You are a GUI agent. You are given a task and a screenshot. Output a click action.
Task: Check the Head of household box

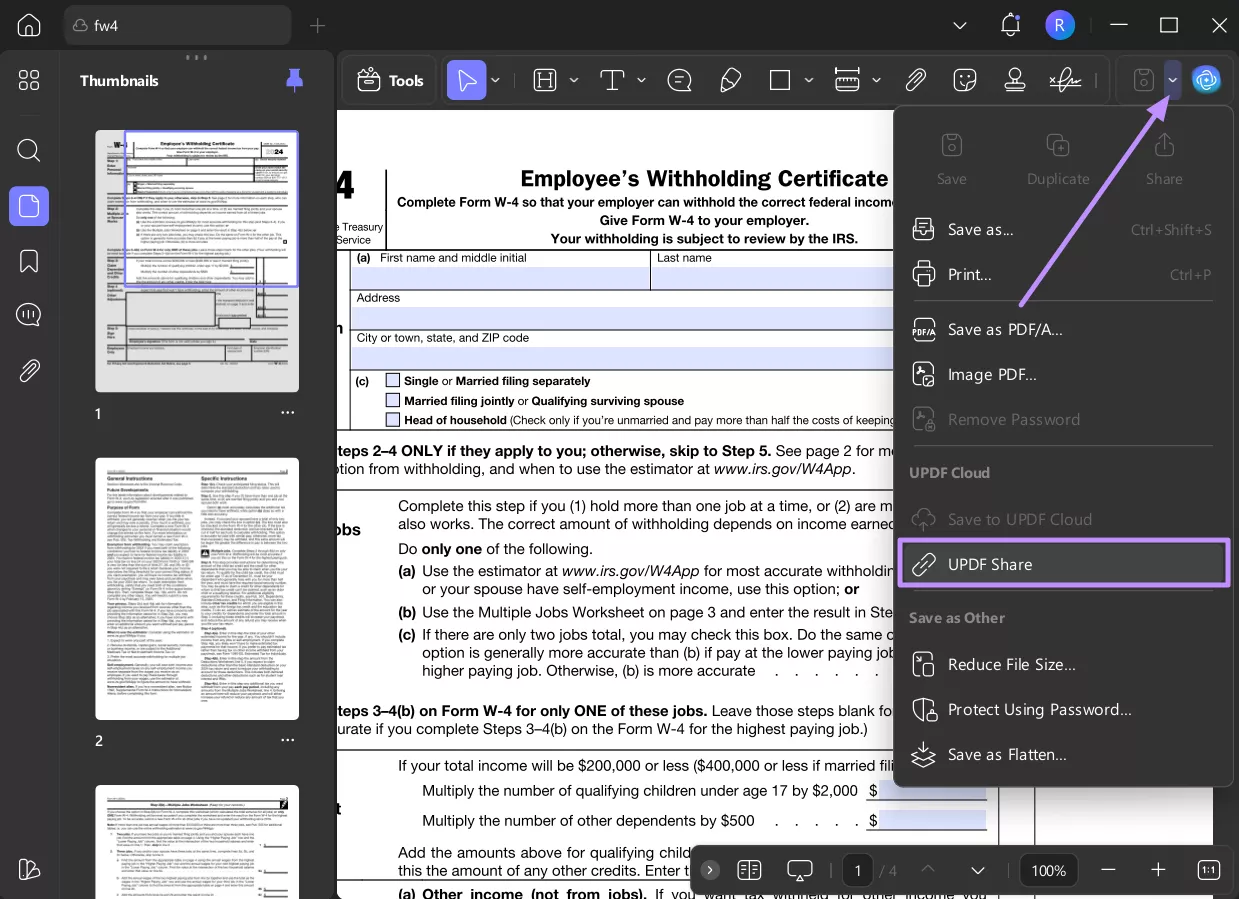click(393, 420)
